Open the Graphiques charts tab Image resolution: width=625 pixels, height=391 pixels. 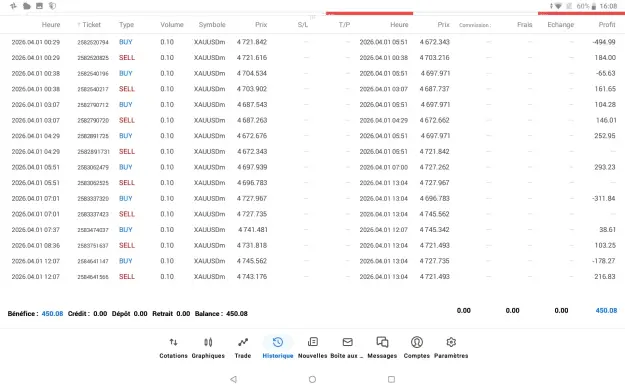tap(208, 348)
